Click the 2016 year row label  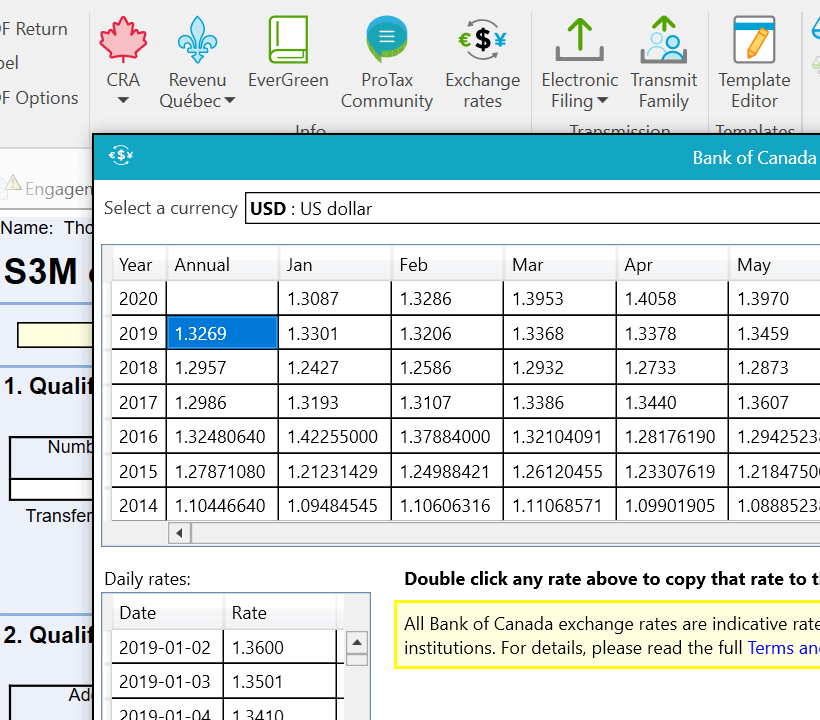pos(139,437)
